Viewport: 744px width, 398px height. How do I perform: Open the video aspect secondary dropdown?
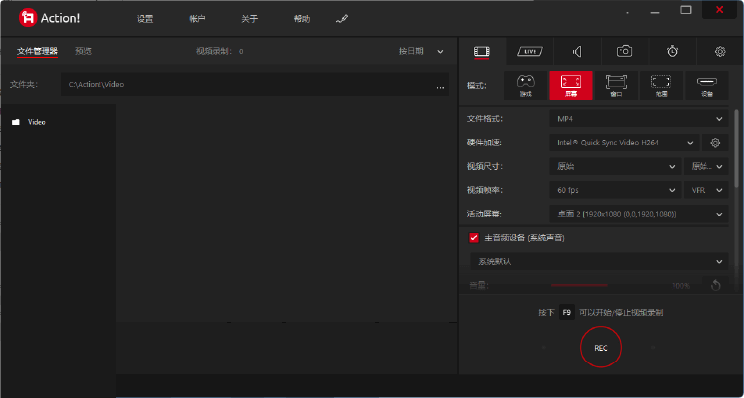[706, 167]
